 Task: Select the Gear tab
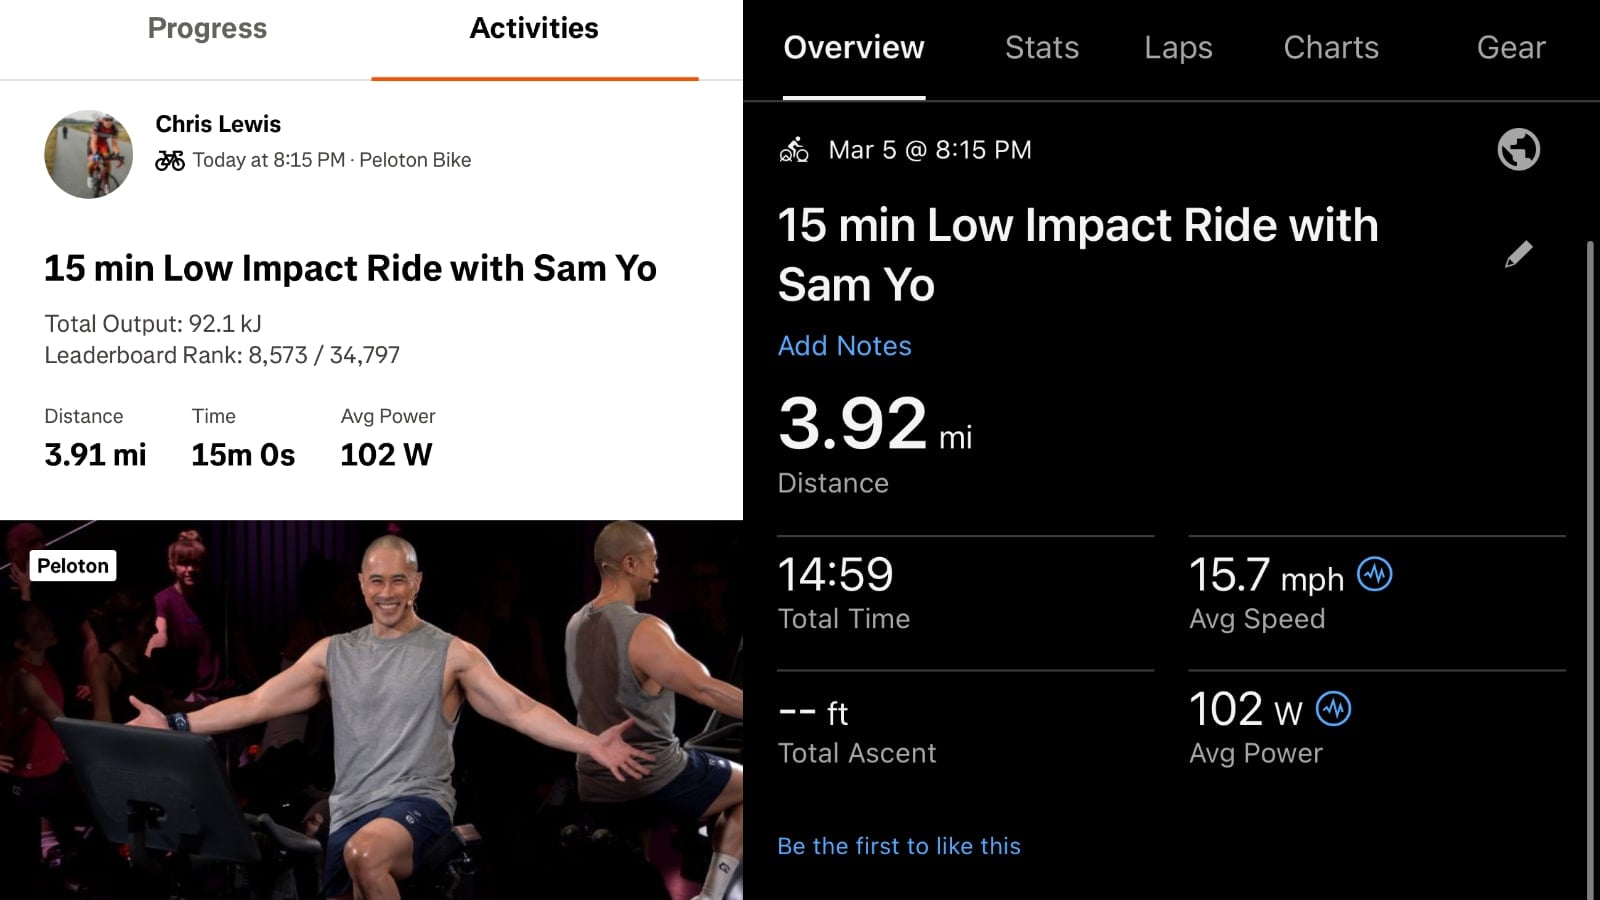[x=1510, y=48]
